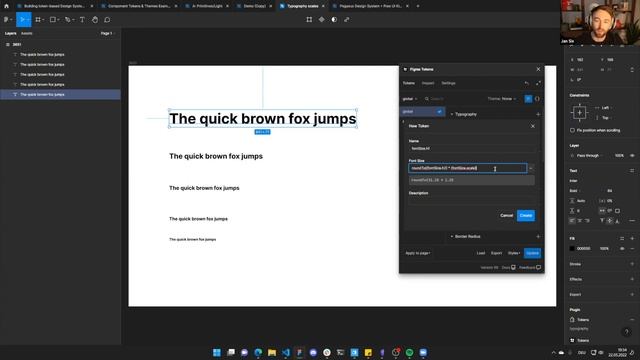Open Windows Start menu

pos(217,352)
